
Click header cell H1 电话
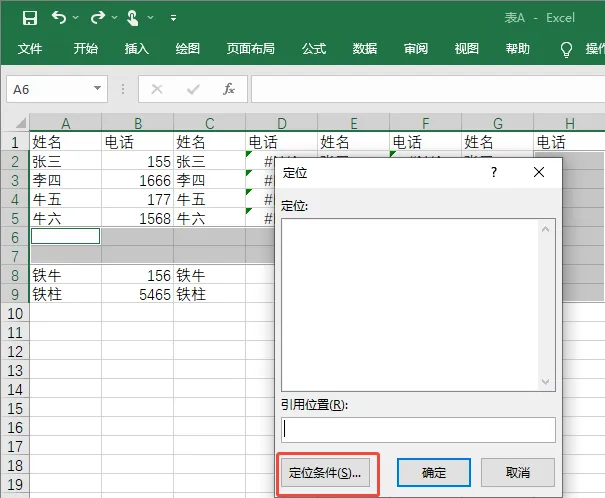570,142
